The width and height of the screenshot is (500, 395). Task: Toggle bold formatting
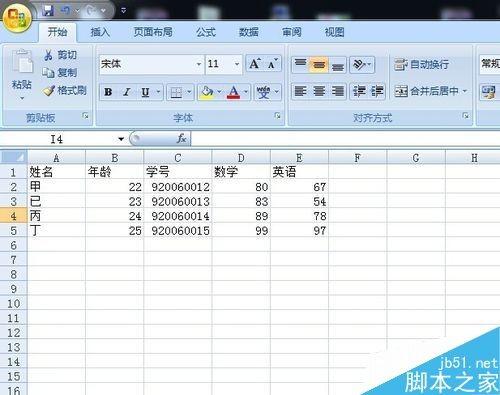pyautogui.click(x=108, y=92)
